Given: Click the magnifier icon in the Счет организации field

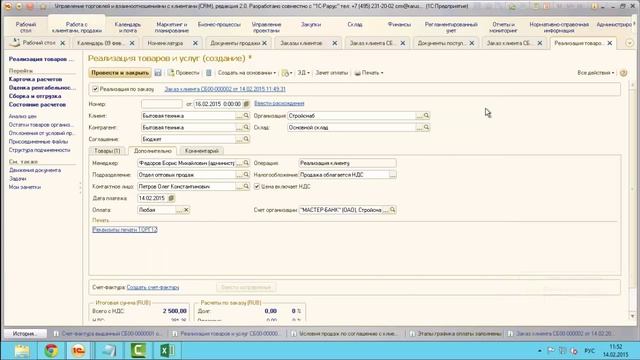Looking at the screenshot, I should [x=392, y=210].
